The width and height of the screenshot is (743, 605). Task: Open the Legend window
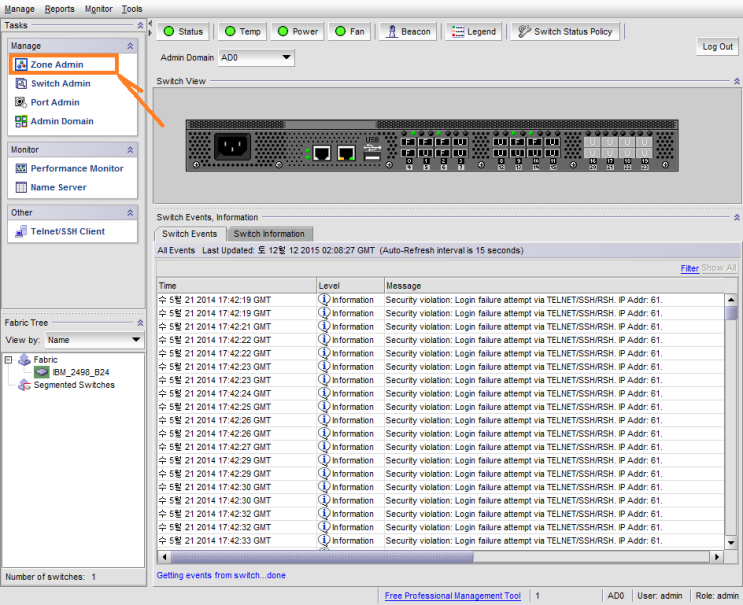473,32
